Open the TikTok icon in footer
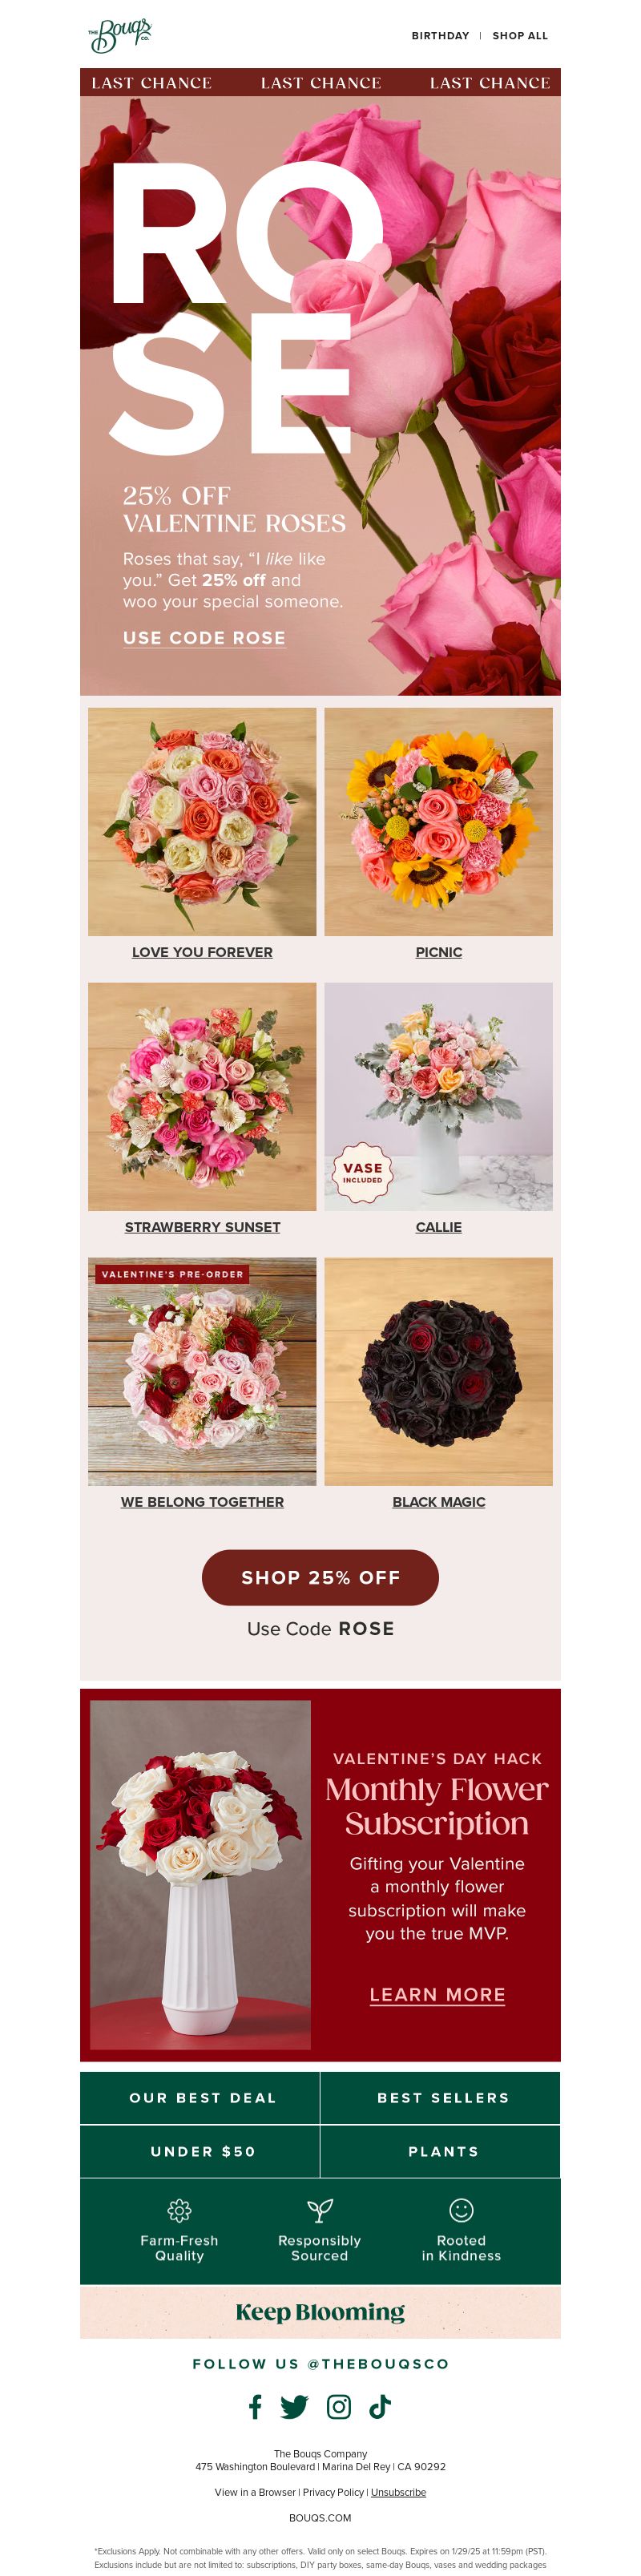This screenshot has width=641, height=2576. [x=380, y=2406]
